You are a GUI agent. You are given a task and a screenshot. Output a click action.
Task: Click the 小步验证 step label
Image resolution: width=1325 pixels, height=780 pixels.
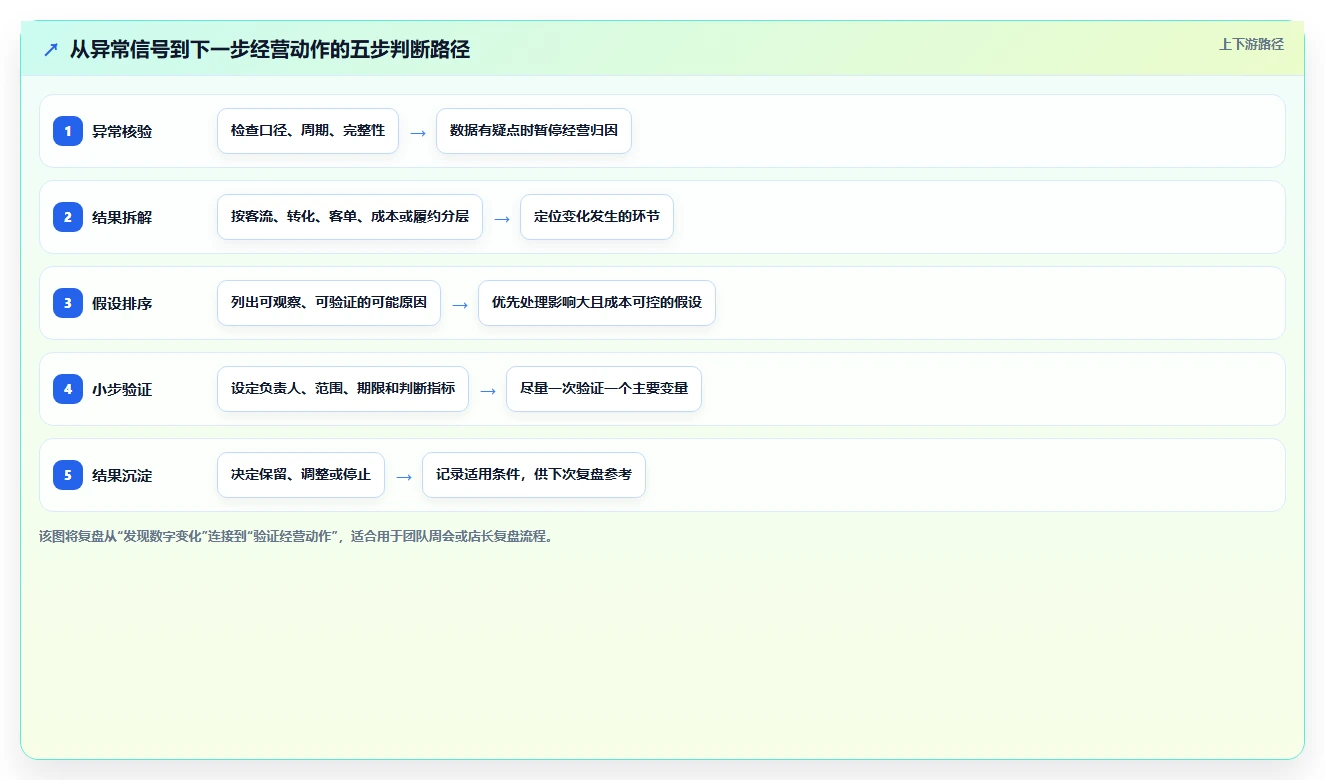click(122, 389)
